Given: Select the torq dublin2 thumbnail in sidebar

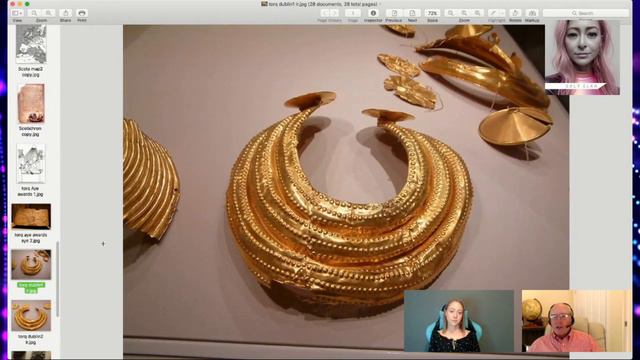Looking at the screenshot, I should [x=31, y=316].
